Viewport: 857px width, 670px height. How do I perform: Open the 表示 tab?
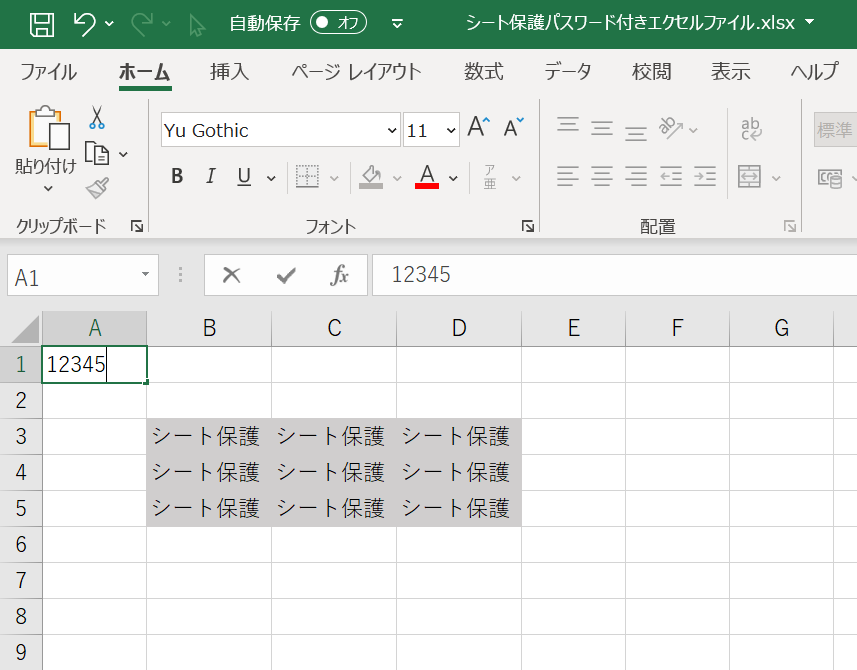pyautogui.click(x=731, y=72)
